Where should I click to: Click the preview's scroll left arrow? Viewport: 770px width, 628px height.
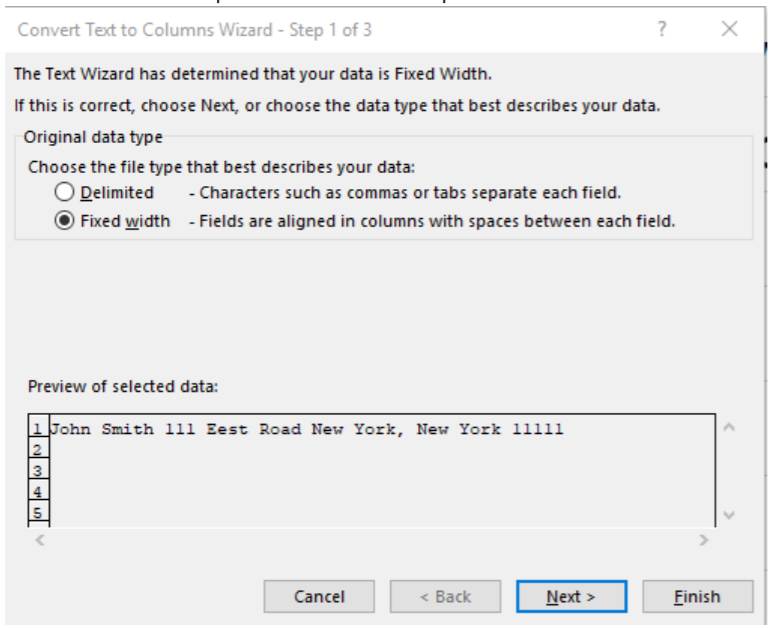tap(39, 541)
